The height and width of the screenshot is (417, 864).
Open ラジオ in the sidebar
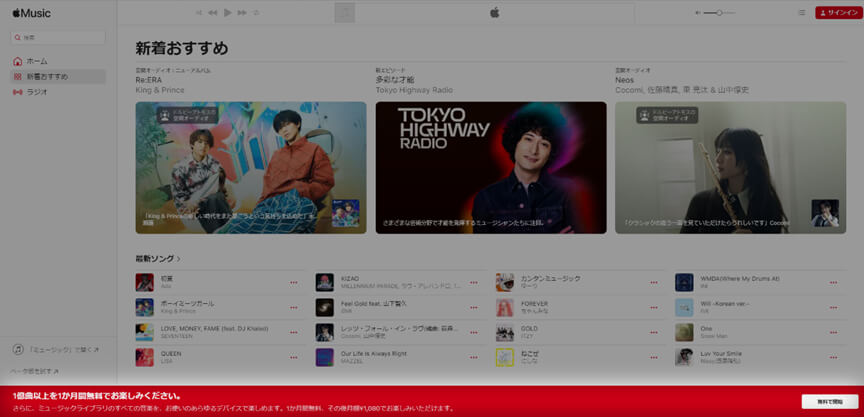coord(58,92)
